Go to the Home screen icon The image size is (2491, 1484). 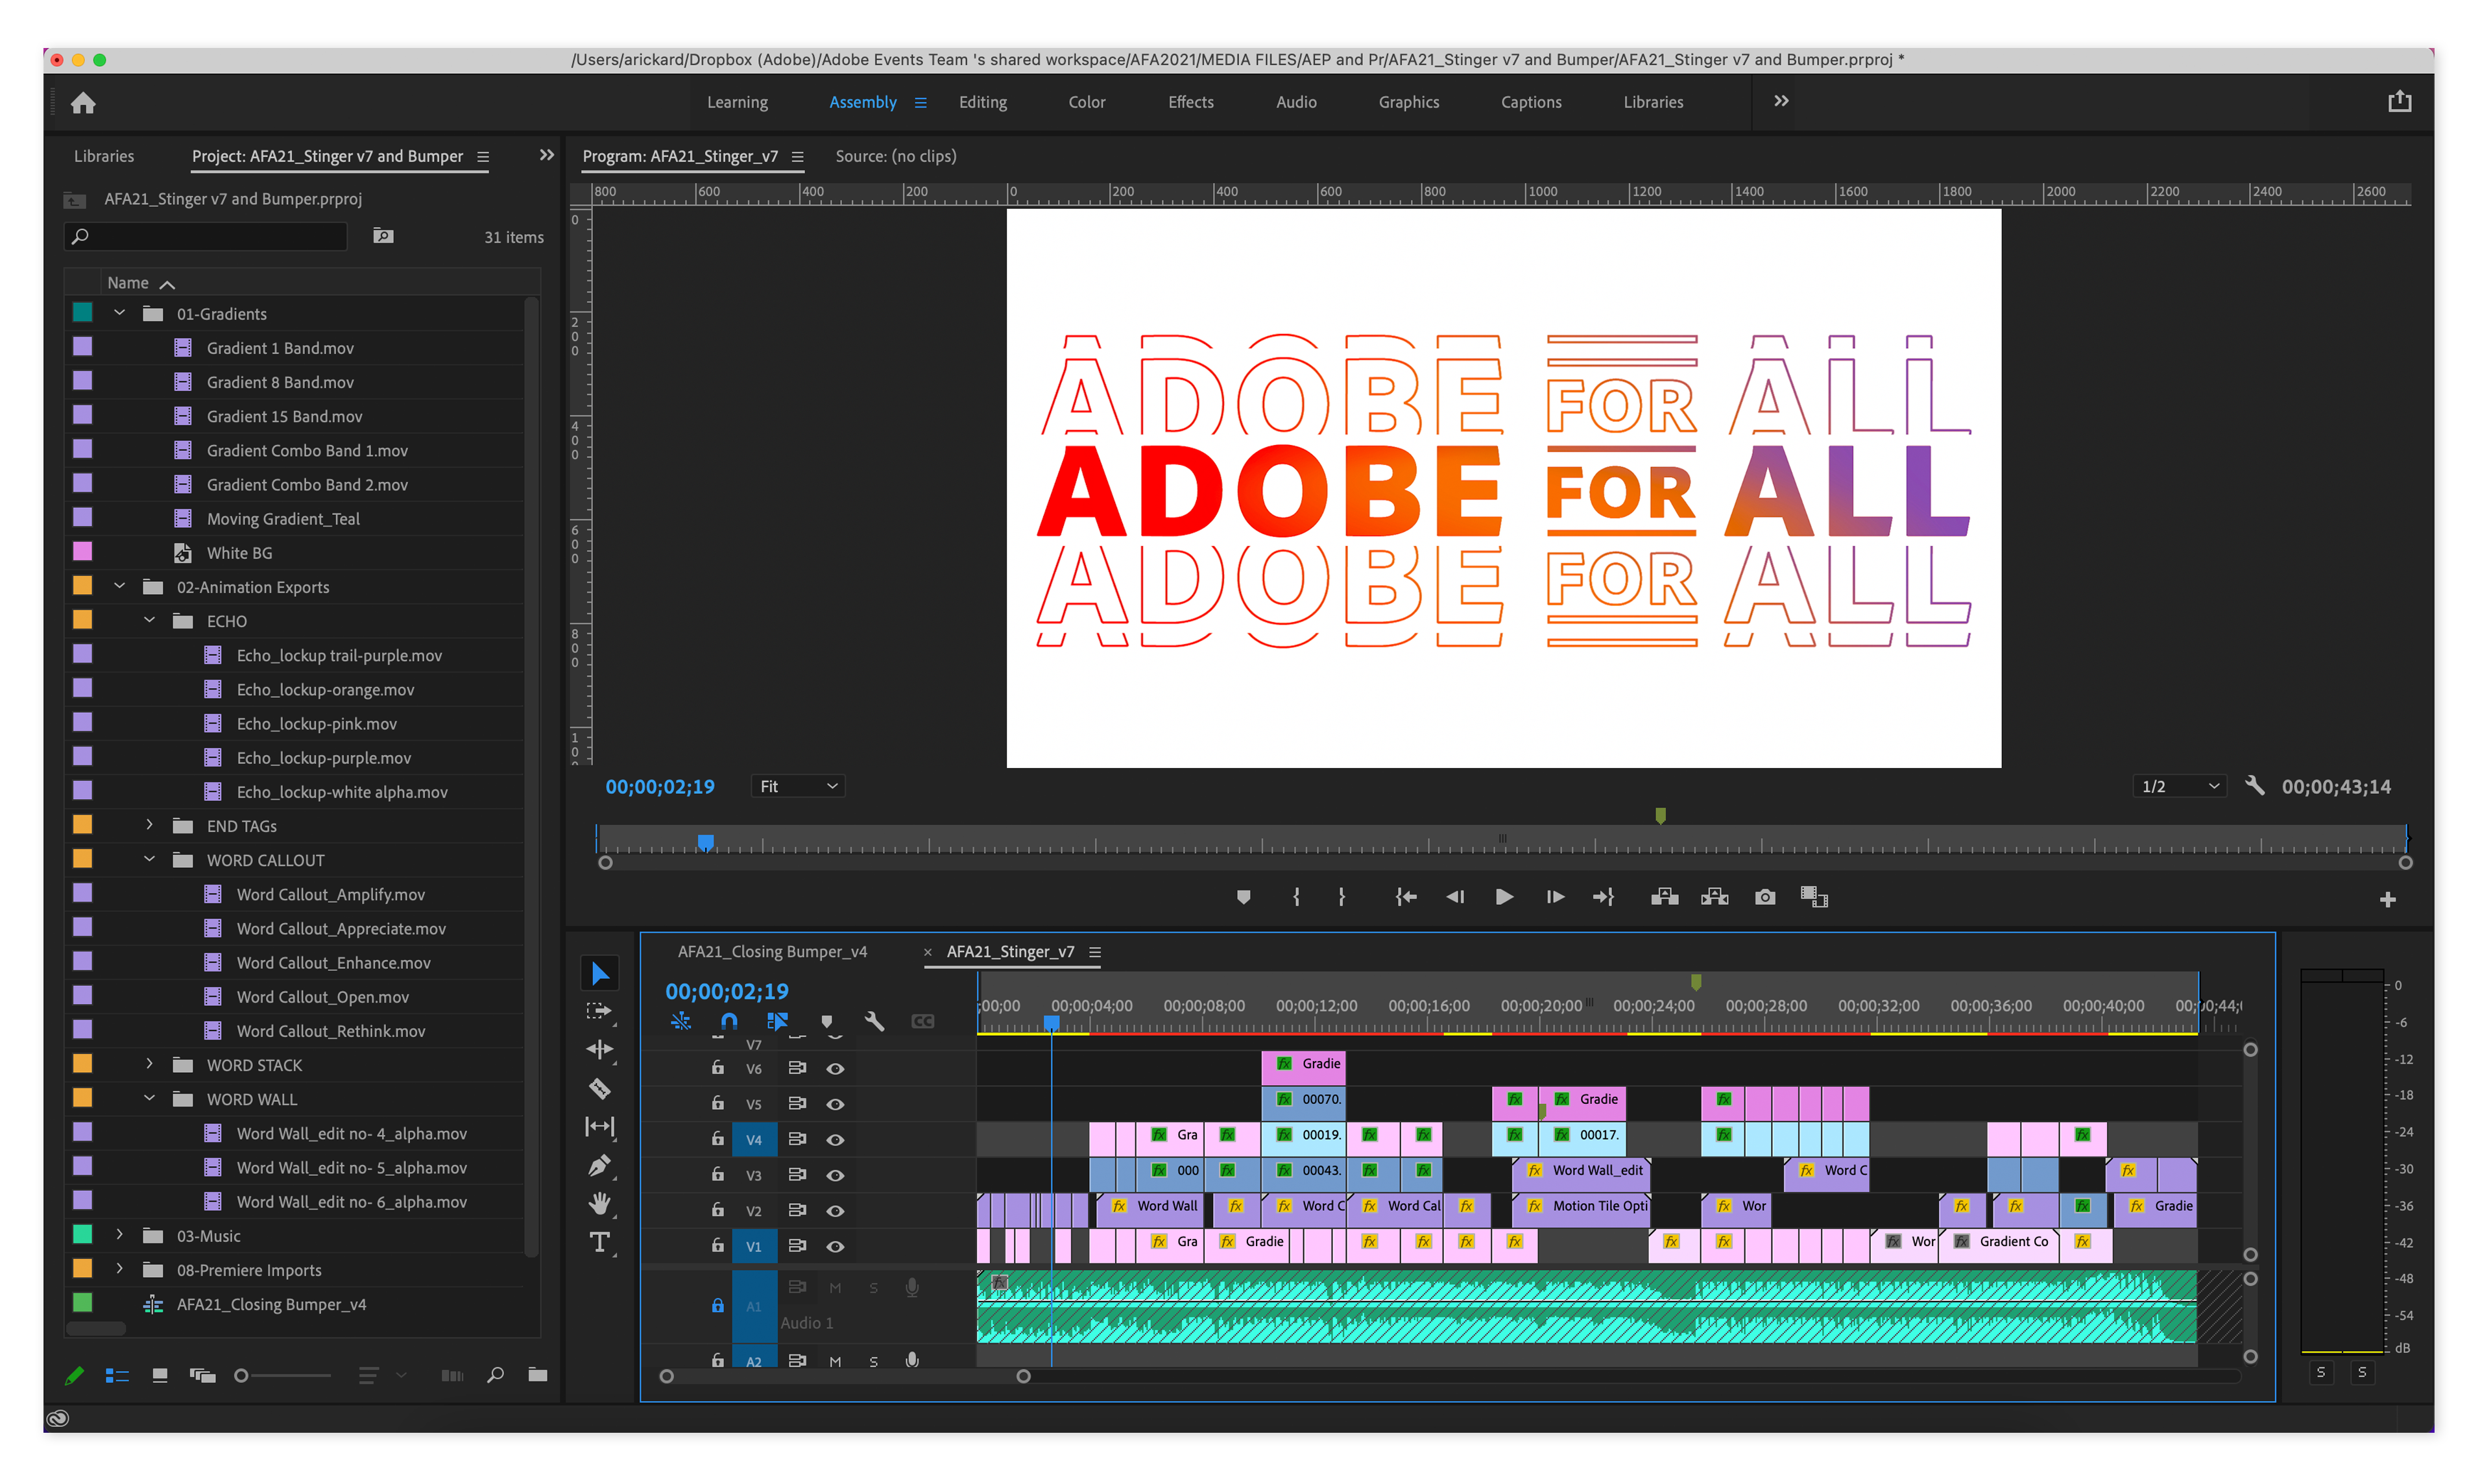click(83, 102)
